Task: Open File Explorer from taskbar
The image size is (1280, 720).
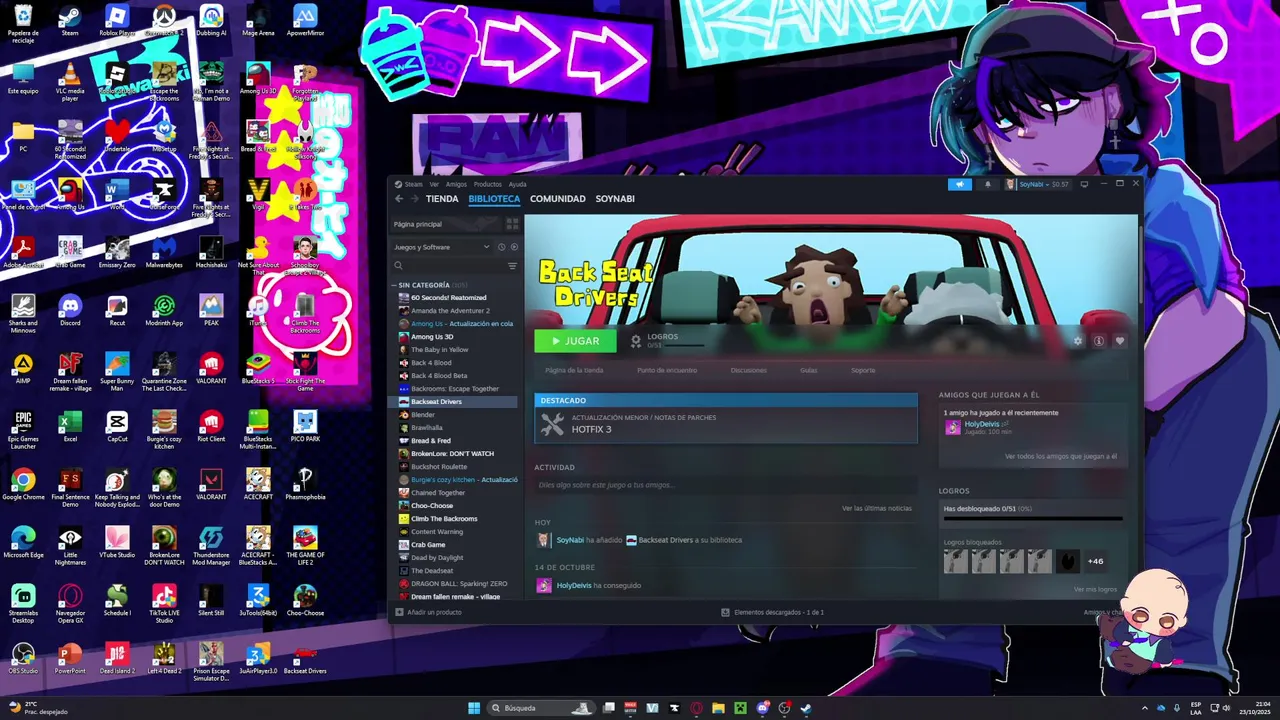Action: (x=718, y=708)
